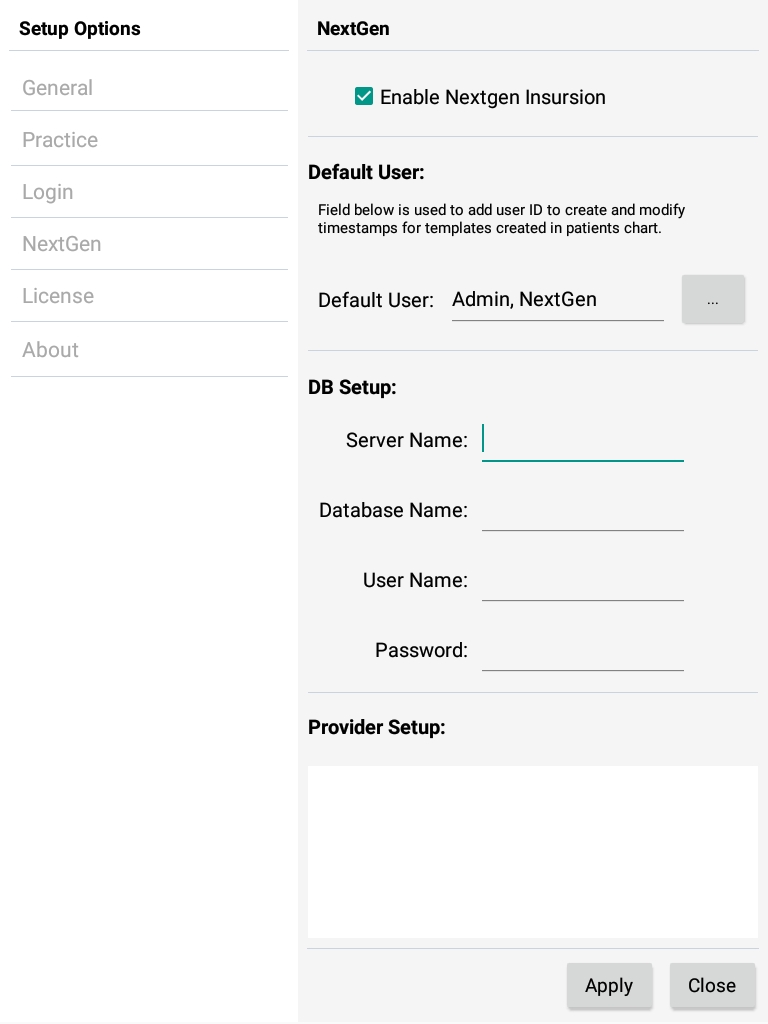The image size is (768, 1024).
Task: Click the User Name input
Action: (x=582, y=580)
